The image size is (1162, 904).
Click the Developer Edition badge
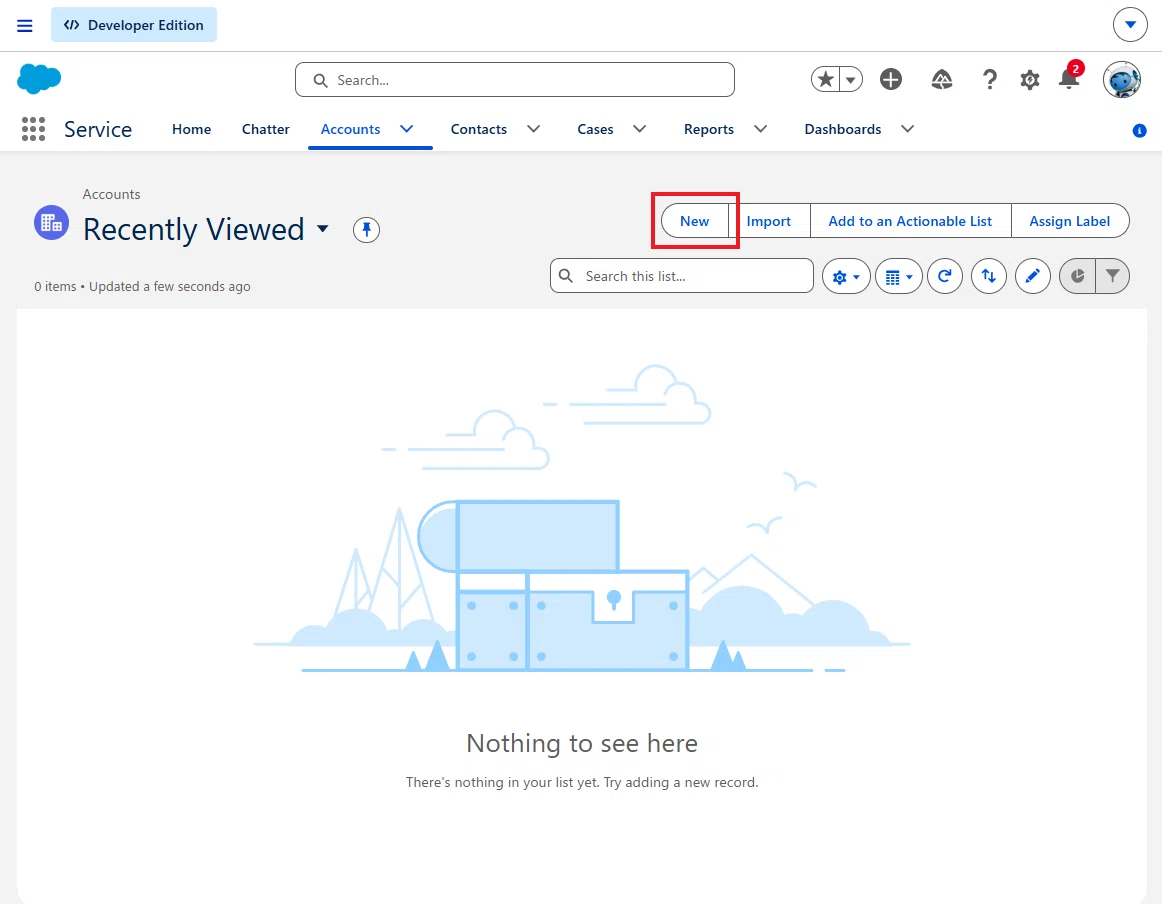[134, 24]
